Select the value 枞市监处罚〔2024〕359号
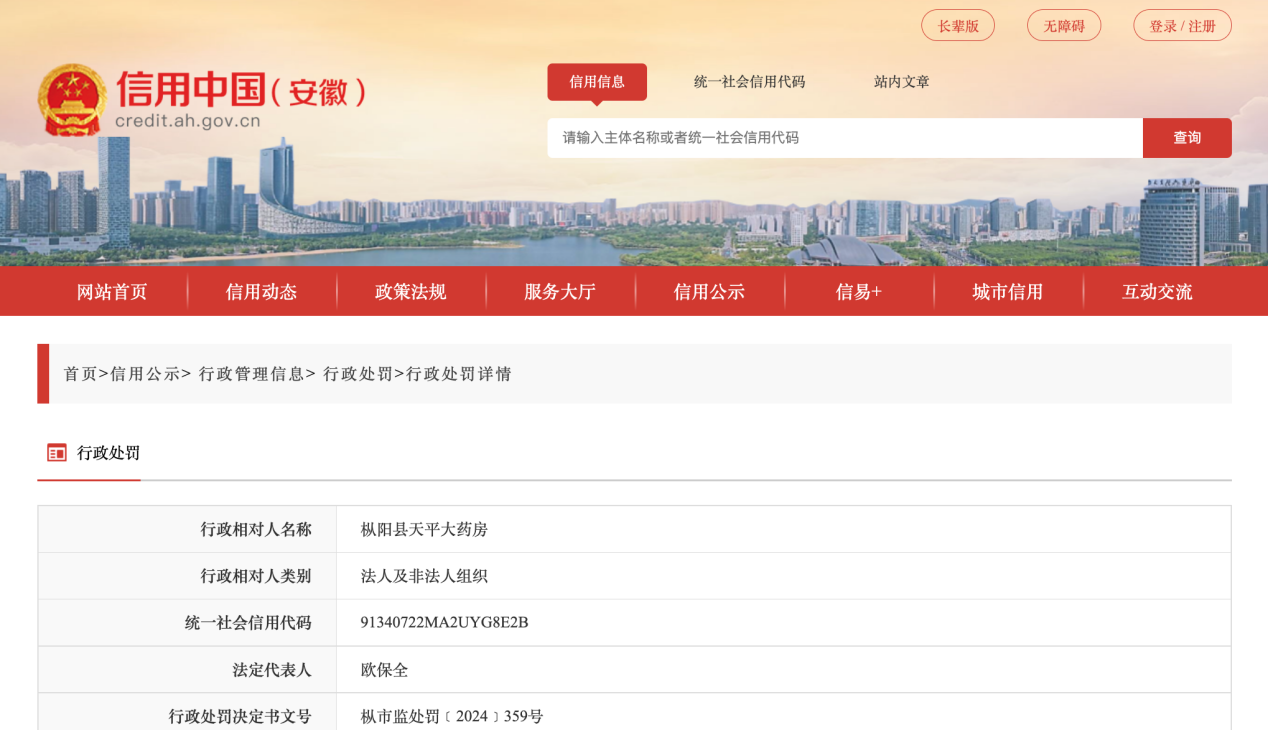Viewport: 1268px width, 730px height. pyautogui.click(x=452, y=717)
